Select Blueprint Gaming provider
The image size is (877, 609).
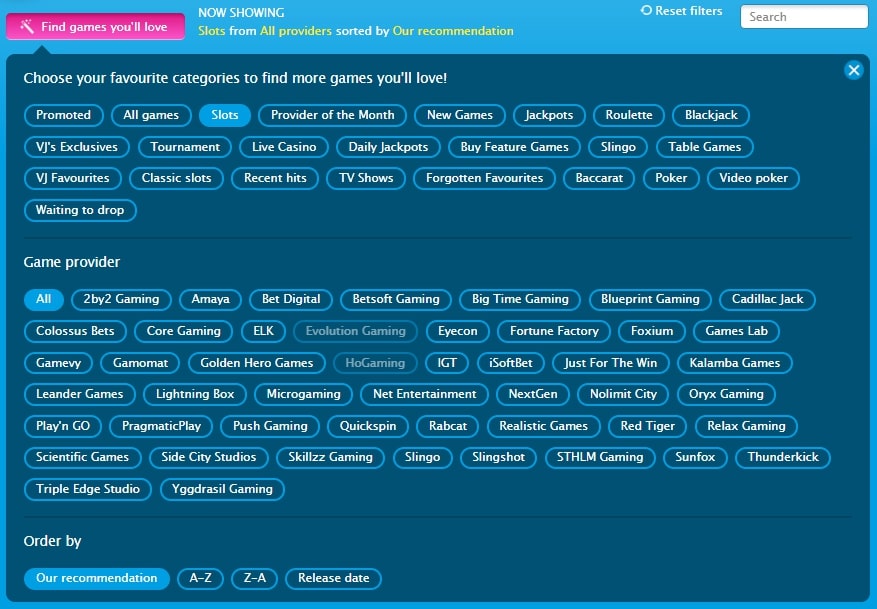(x=650, y=299)
